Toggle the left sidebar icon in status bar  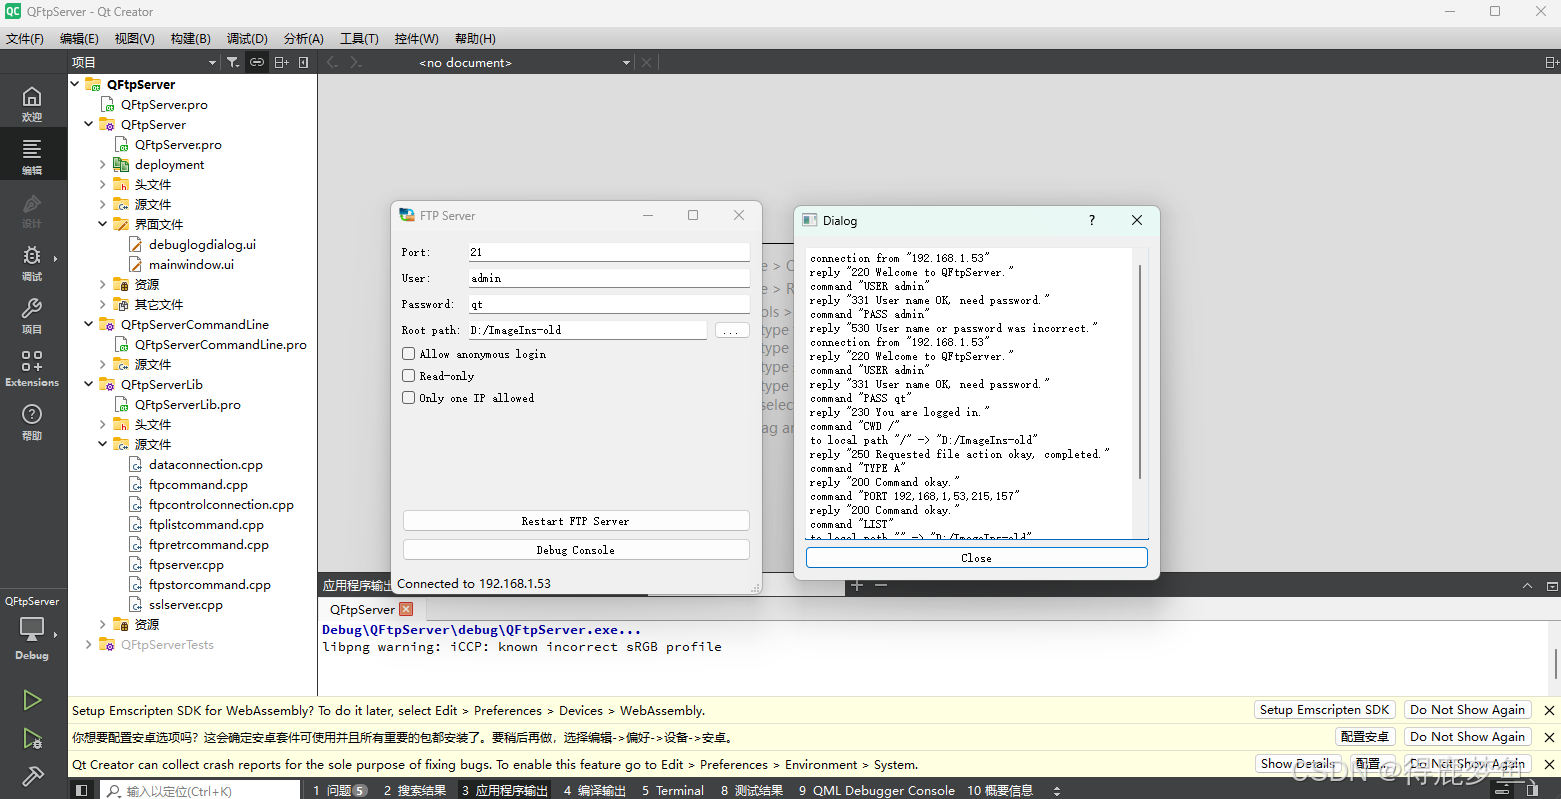tap(82, 790)
